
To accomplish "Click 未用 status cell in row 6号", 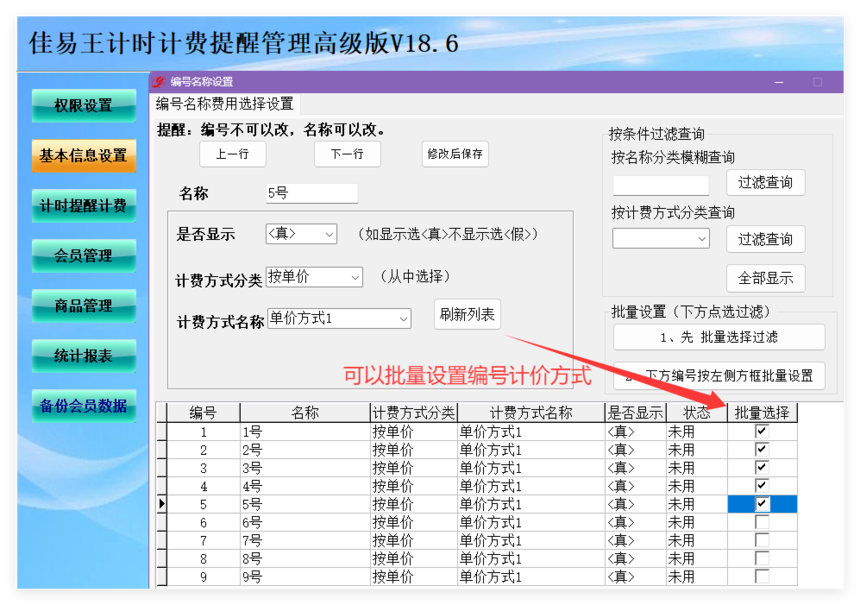I will click(x=697, y=522).
